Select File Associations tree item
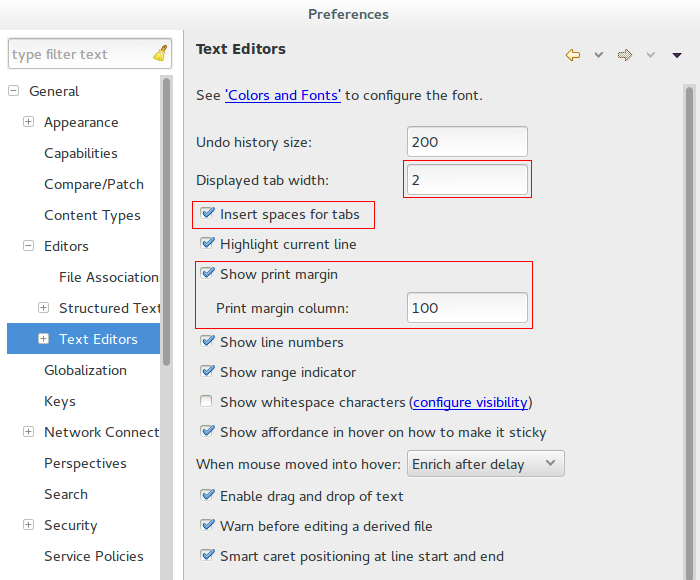700x580 pixels. point(109,277)
